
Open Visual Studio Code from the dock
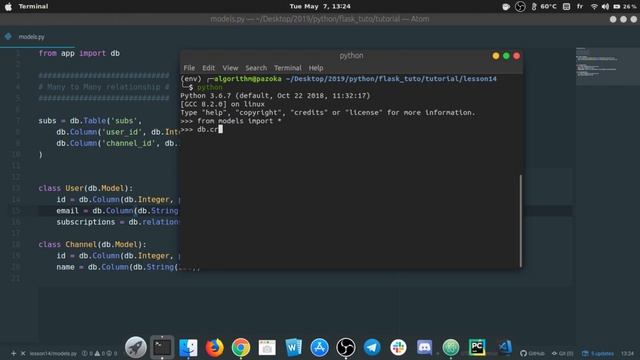tap(504, 348)
